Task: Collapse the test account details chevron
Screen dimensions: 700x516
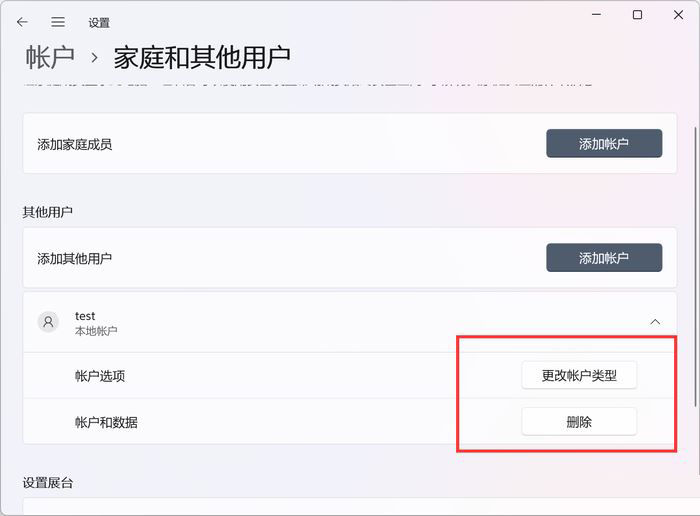Action: [655, 322]
